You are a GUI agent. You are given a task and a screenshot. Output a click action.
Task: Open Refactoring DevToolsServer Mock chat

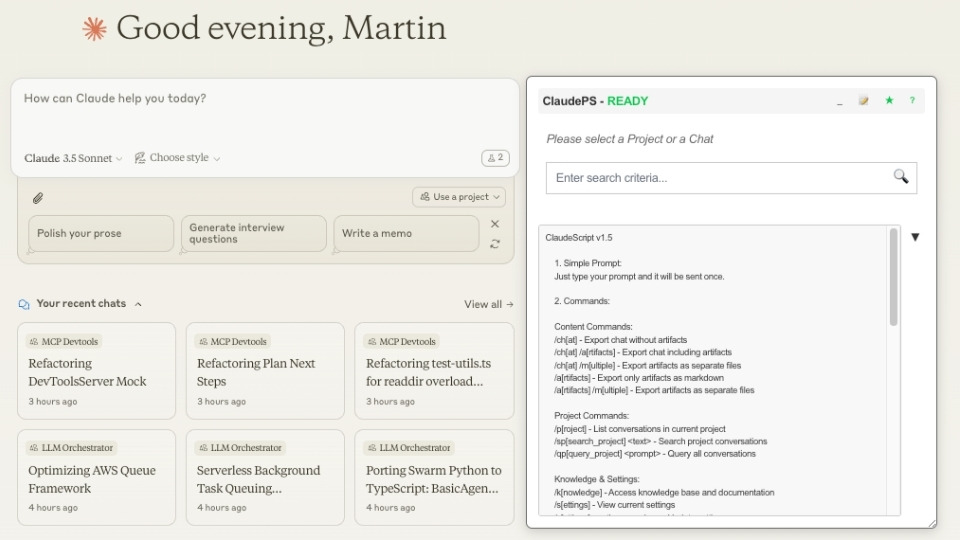(x=97, y=371)
